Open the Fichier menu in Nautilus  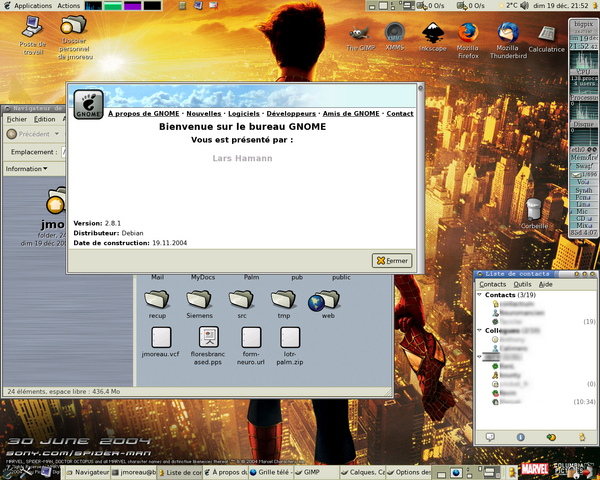(17, 119)
